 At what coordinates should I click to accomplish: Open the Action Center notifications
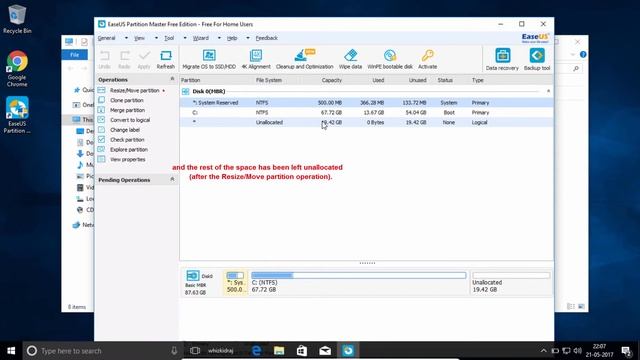627,351
